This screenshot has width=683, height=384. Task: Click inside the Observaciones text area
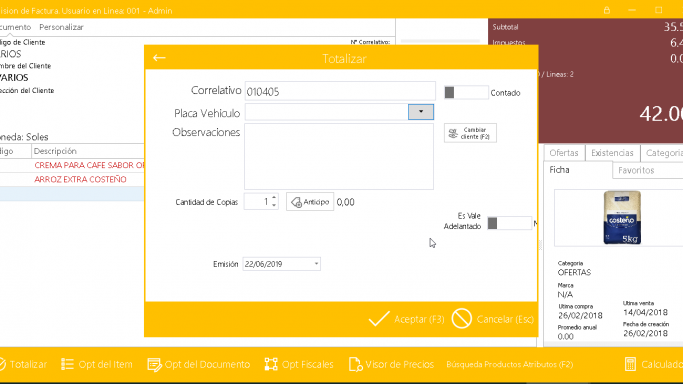(339, 156)
